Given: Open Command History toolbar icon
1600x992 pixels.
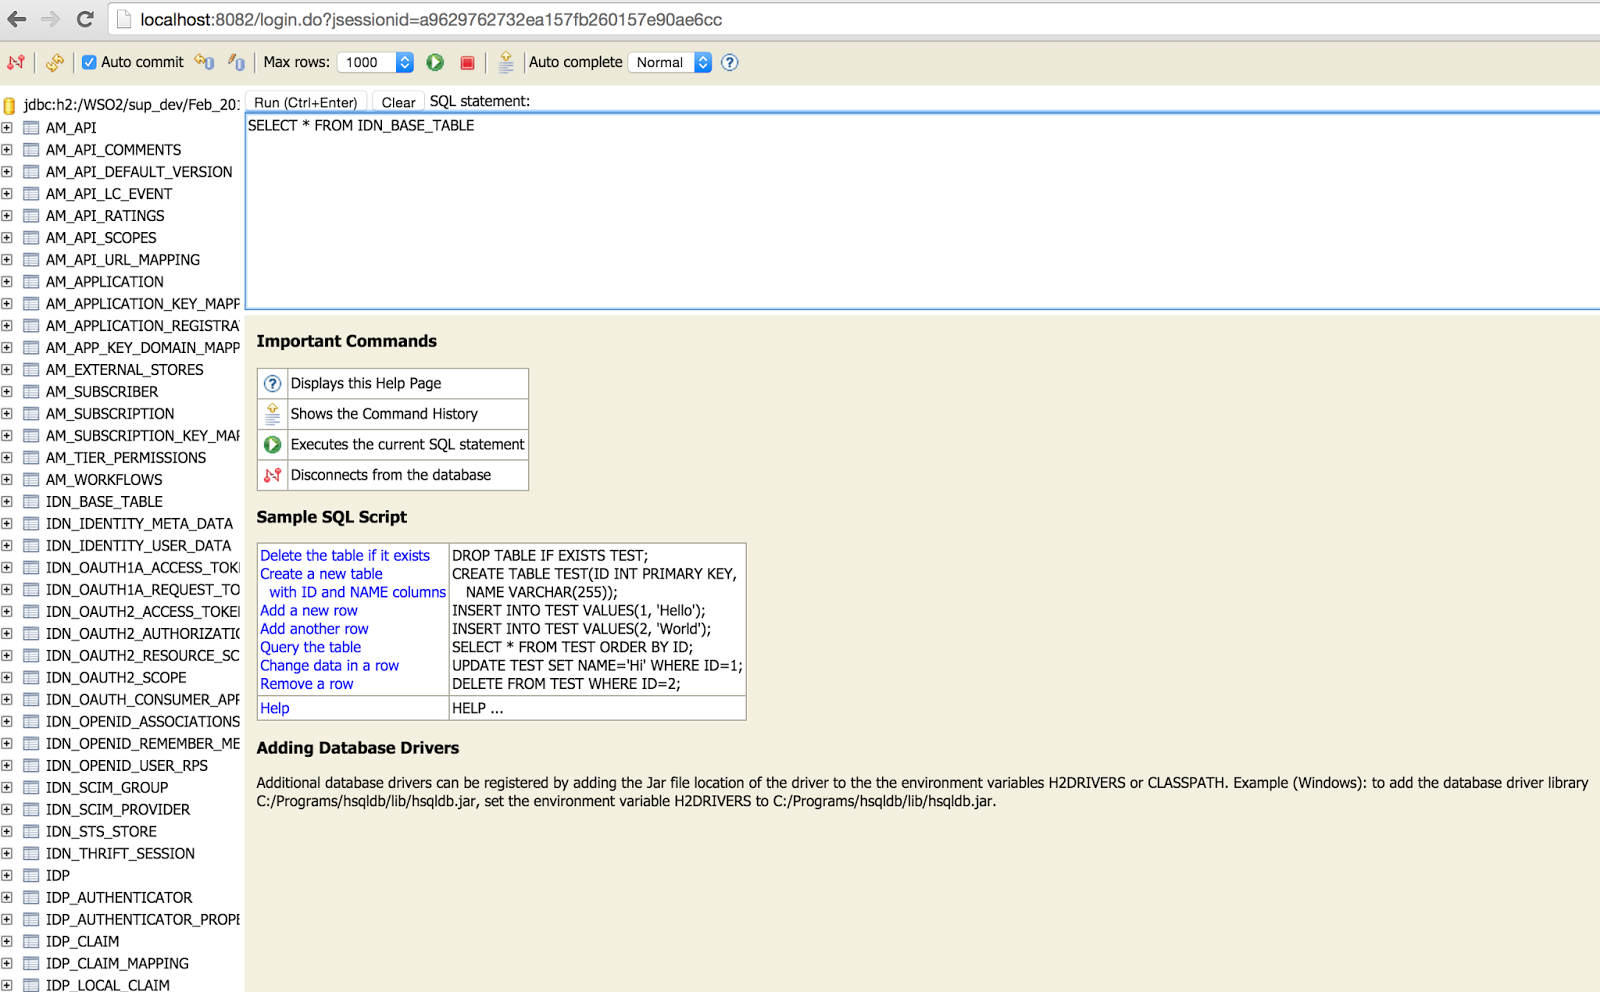Looking at the screenshot, I should (506, 62).
